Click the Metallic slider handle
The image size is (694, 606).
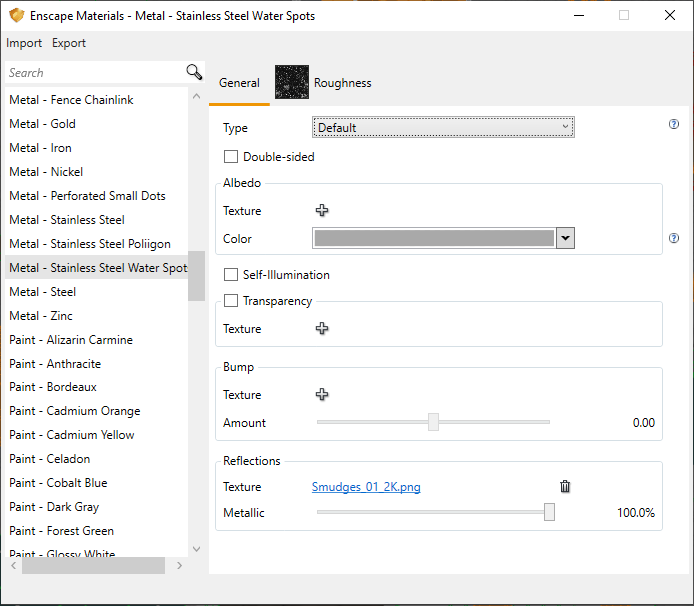click(x=549, y=512)
